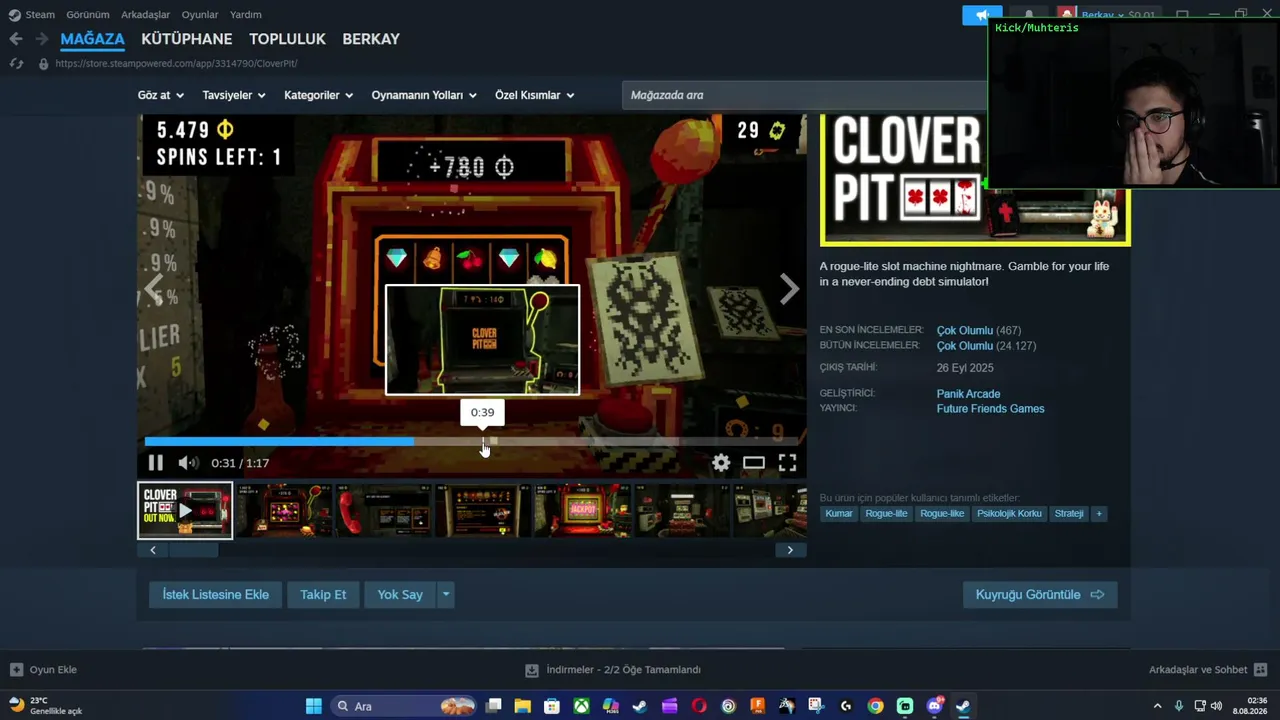Open Opera browser from the taskbar
Image resolution: width=1280 pixels, height=720 pixels.
click(x=699, y=706)
